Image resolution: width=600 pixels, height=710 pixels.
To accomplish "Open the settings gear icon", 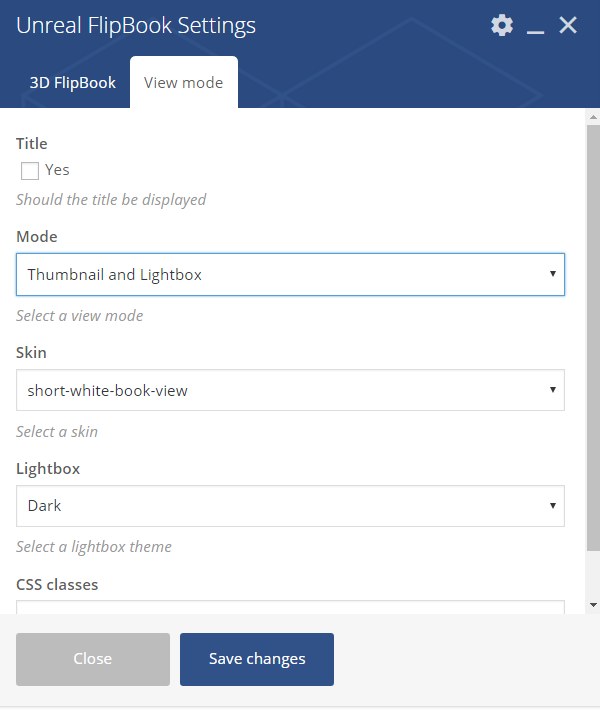I will point(502,25).
